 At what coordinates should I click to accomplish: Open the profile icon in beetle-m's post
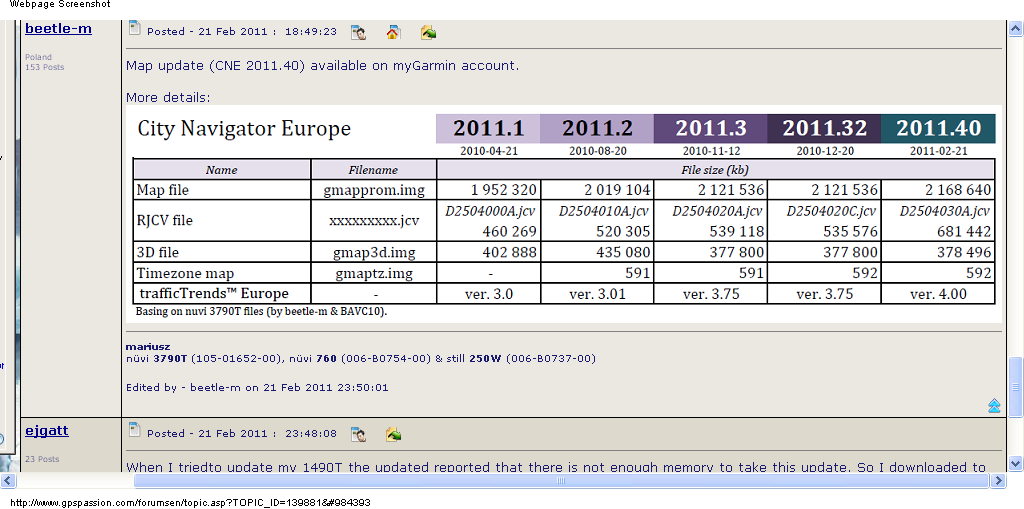pyautogui.click(x=358, y=32)
